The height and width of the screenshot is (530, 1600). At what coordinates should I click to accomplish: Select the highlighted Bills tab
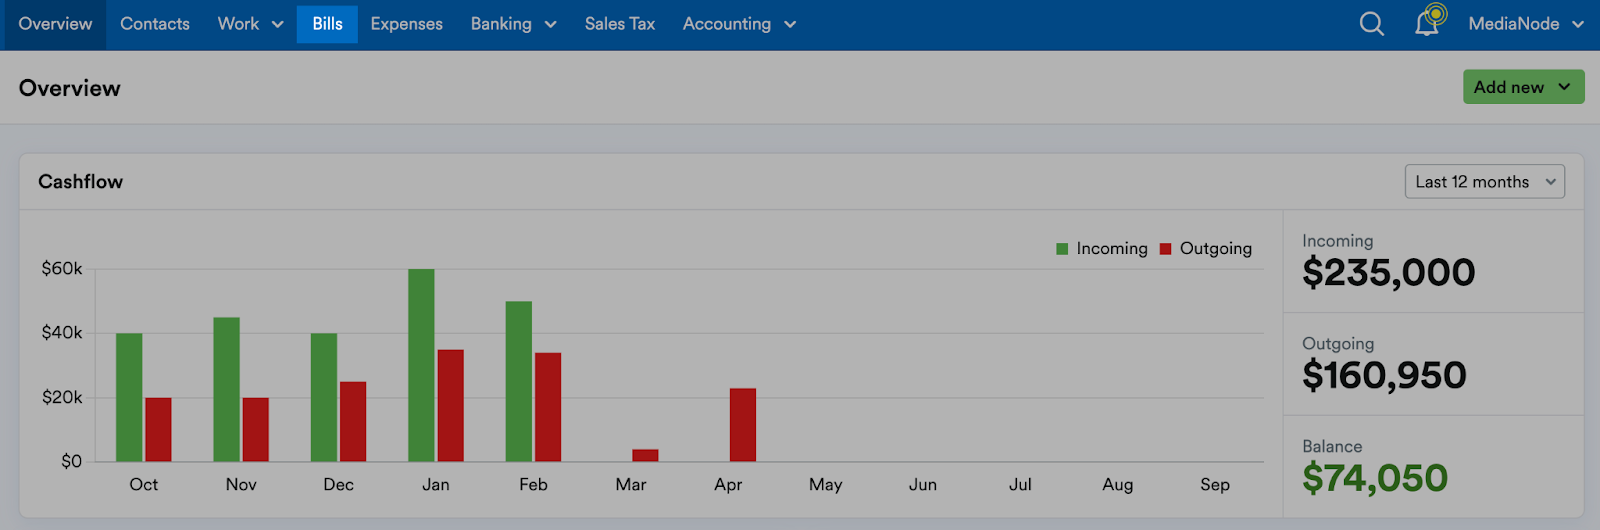[x=327, y=24]
